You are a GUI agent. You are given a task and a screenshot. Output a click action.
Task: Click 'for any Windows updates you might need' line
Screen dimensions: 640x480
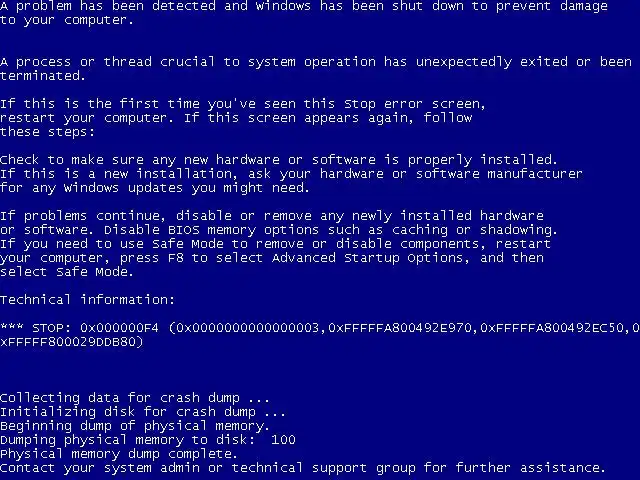pos(155,188)
